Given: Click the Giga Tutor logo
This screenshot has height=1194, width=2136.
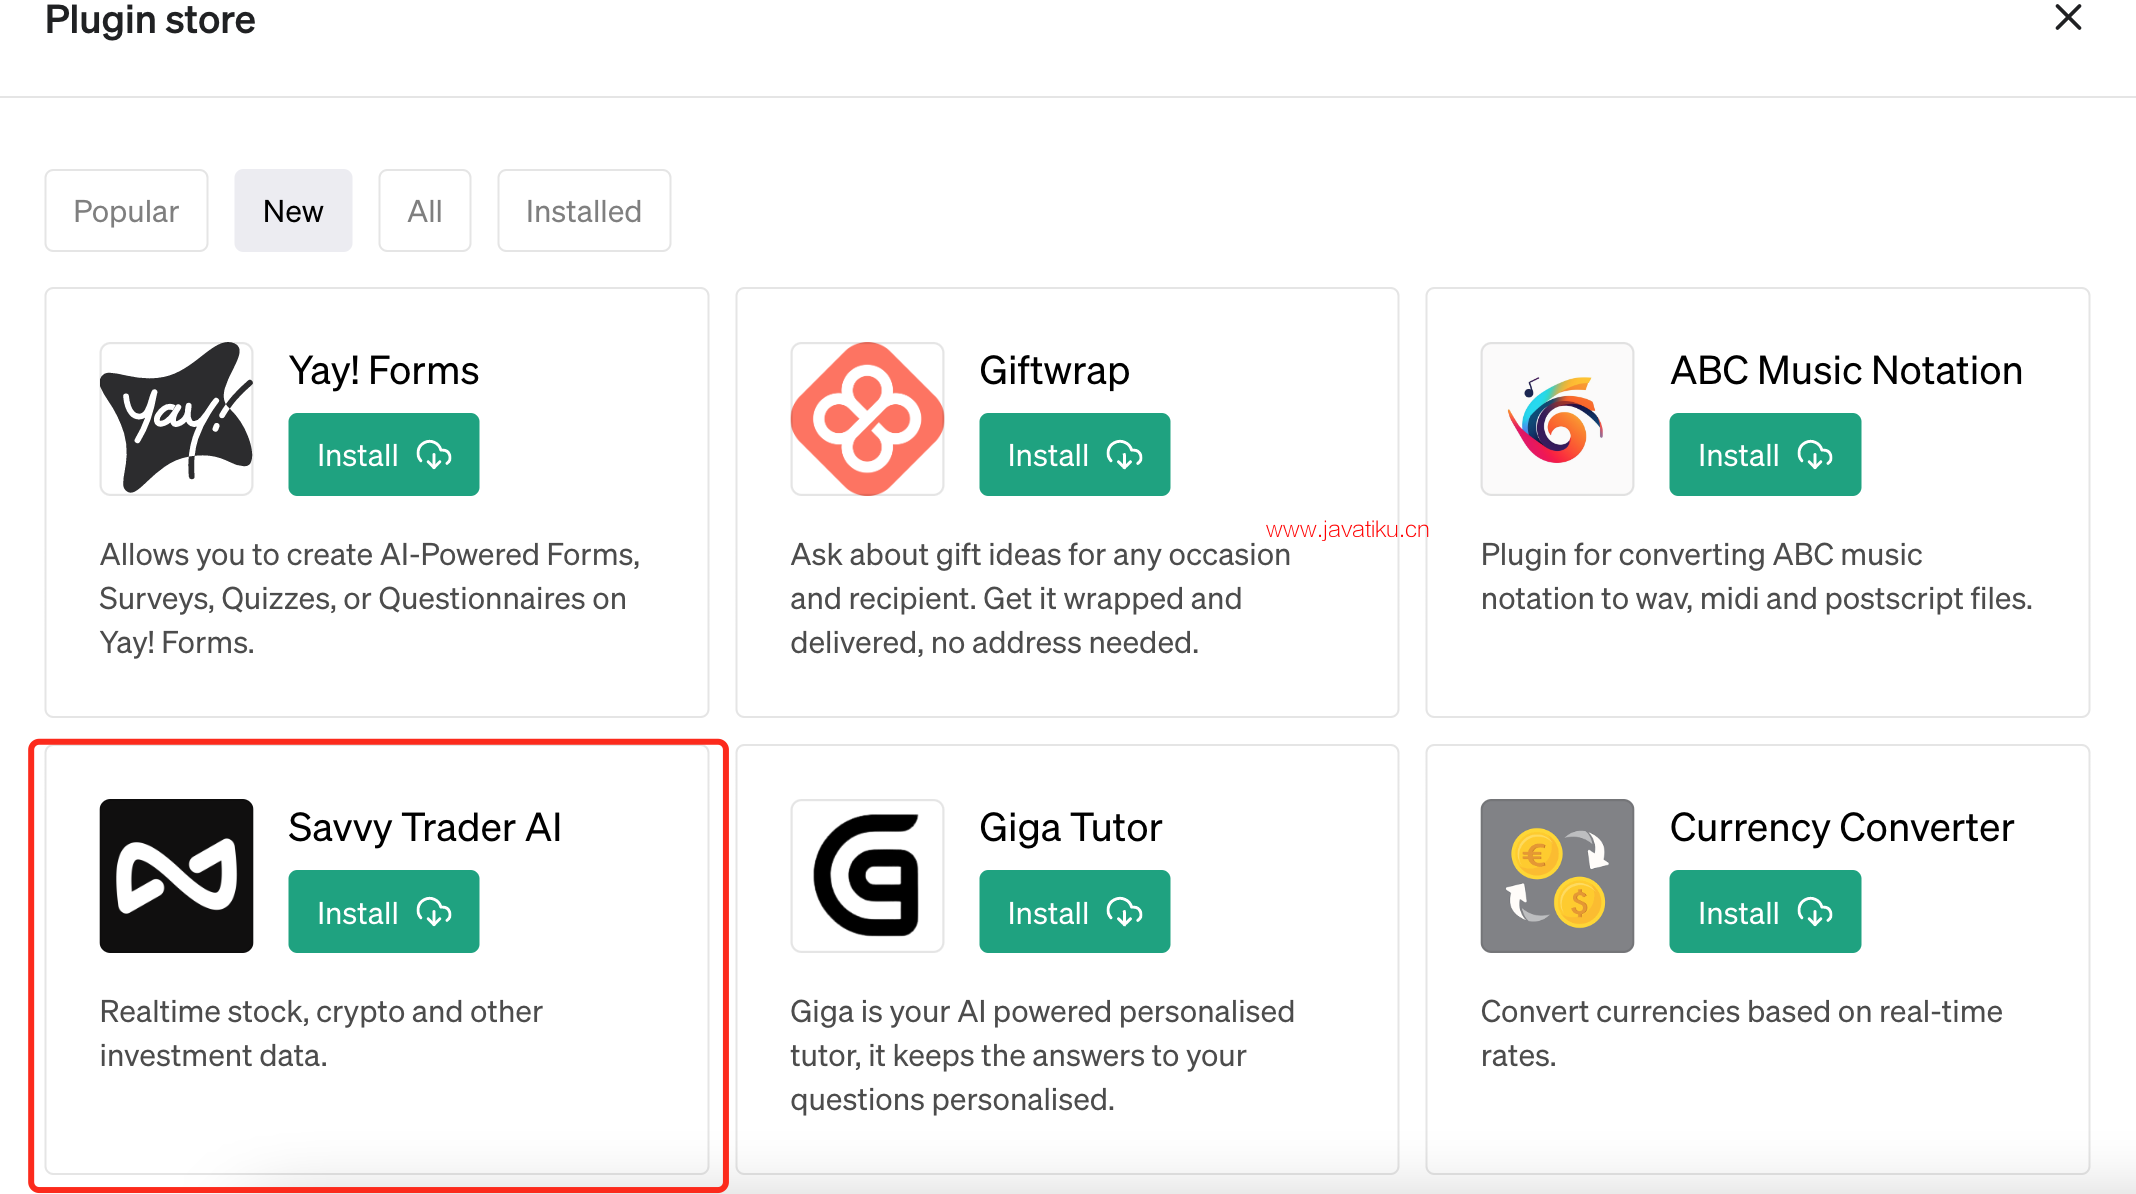Looking at the screenshot, I should [x=867, y=876].
